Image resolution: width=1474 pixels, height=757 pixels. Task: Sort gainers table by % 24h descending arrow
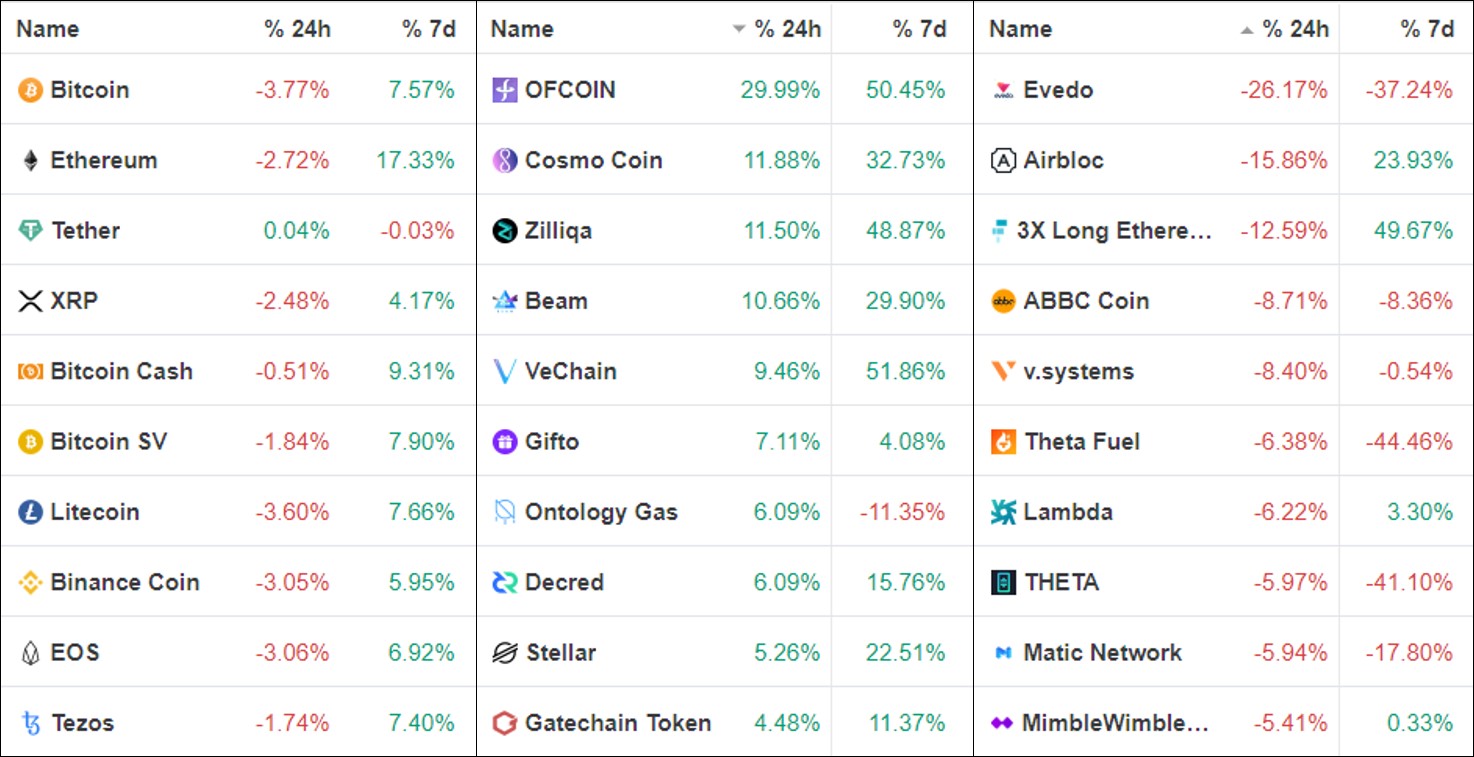coord(739,29)
